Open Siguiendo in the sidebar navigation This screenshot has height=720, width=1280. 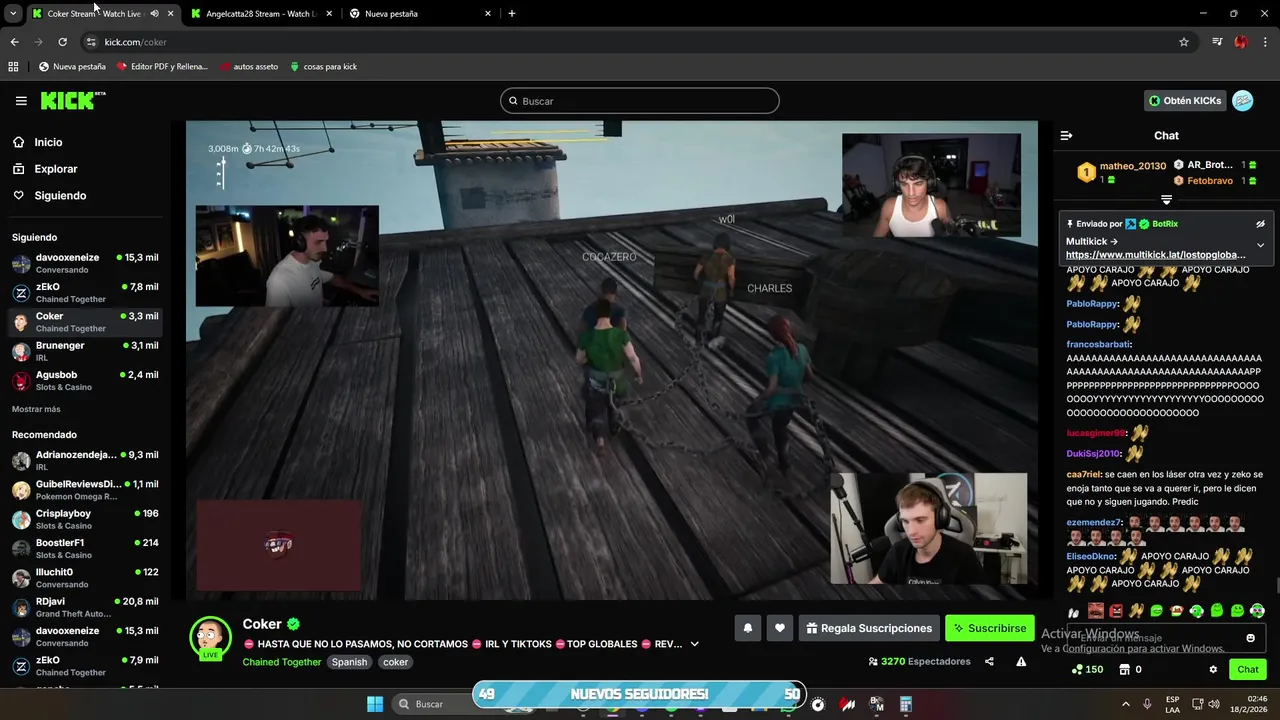60,196
